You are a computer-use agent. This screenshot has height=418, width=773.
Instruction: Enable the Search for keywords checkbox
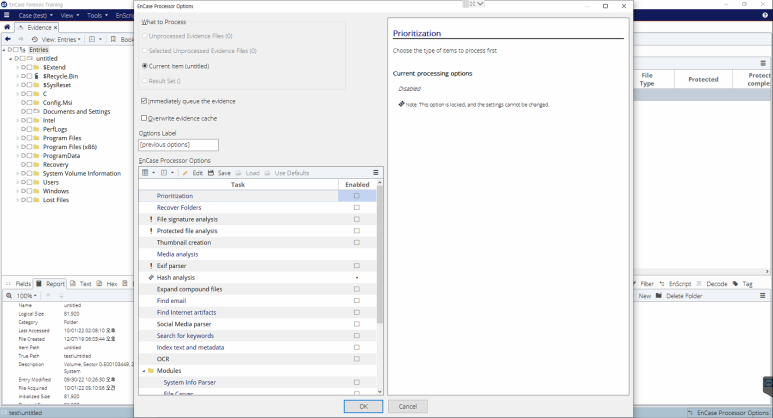tap(357, 336)
